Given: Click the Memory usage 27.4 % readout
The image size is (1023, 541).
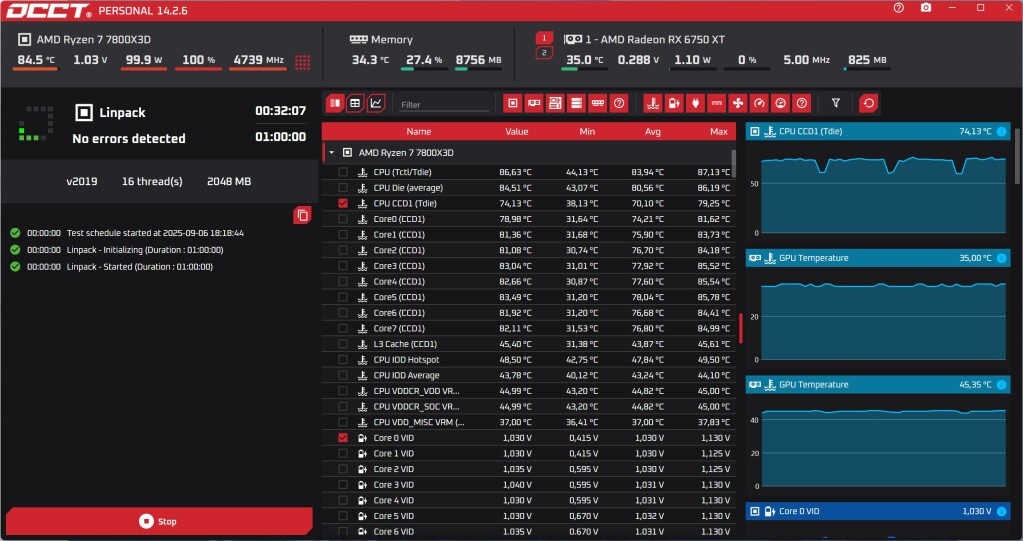Looking at the screenshot, I should pyautogui.click(x=424, y=60).
